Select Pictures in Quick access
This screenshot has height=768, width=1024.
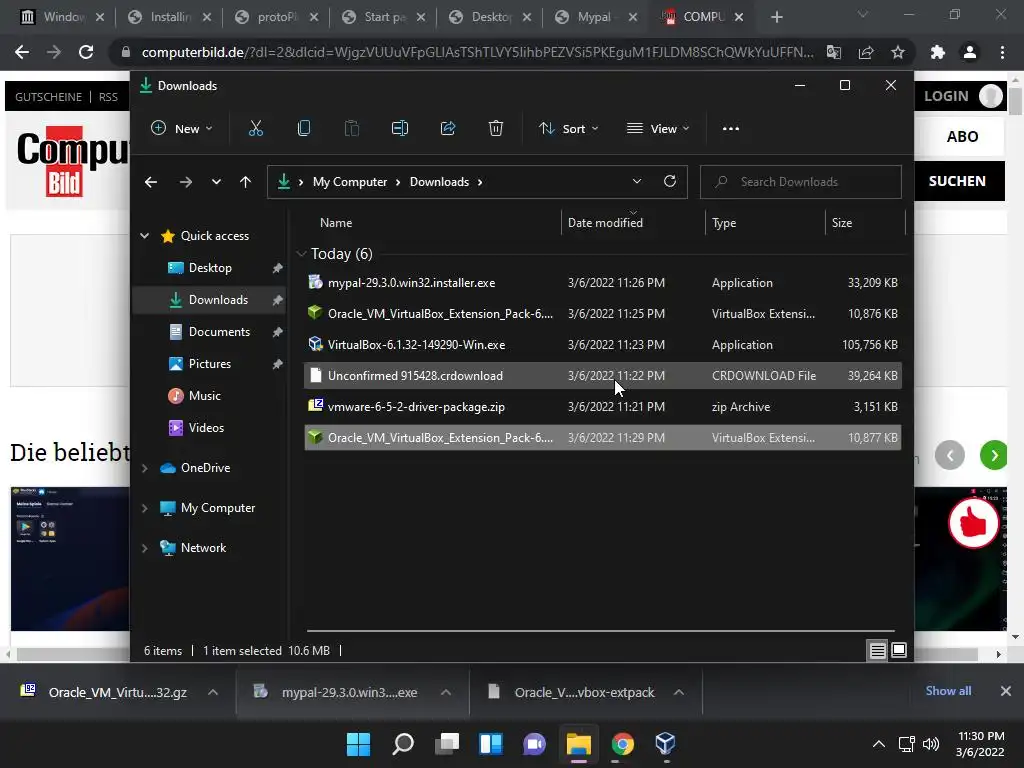(210, 364)
